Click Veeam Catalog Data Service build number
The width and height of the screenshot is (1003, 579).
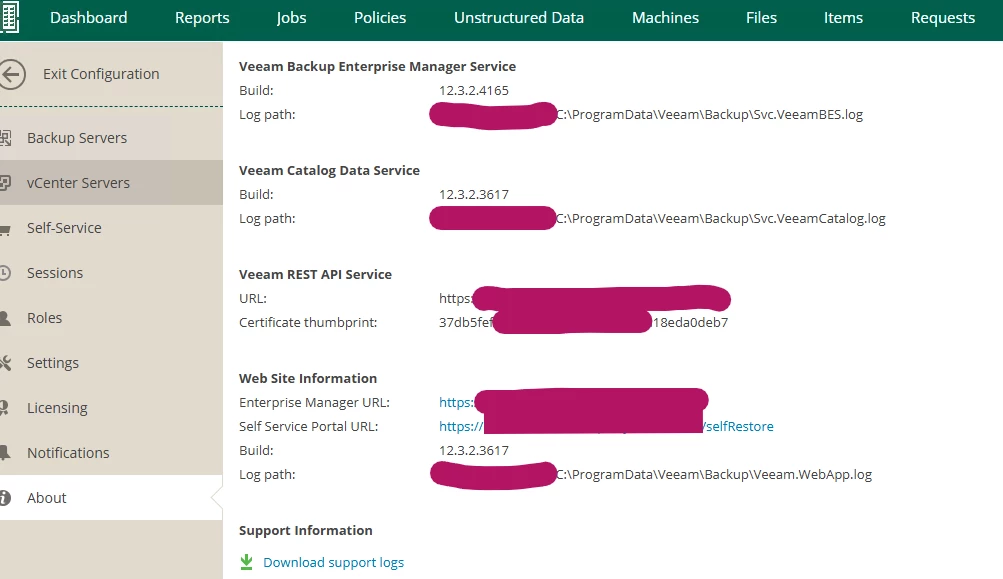473,194
